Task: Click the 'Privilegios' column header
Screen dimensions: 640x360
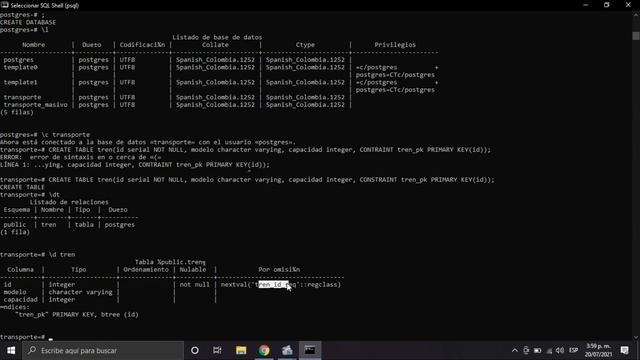Action: 395,44
